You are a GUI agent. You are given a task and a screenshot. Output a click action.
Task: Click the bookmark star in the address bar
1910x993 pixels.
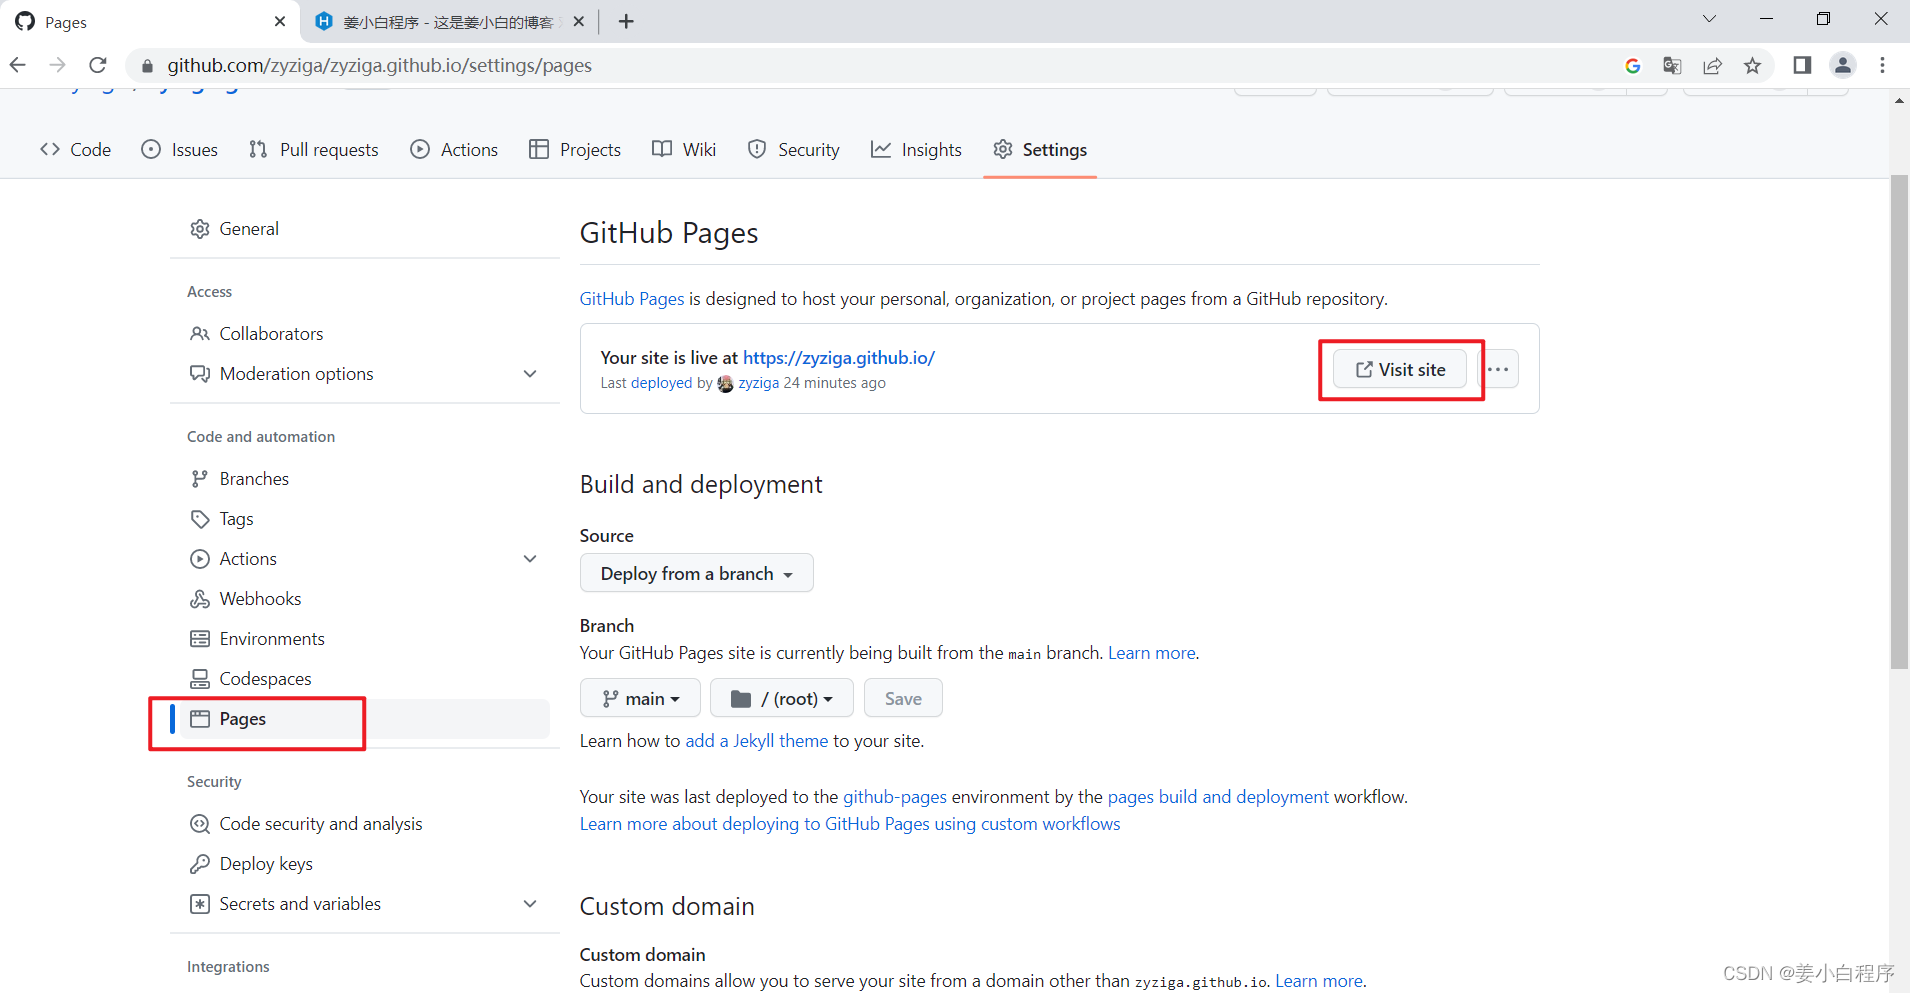point(1752,65)
